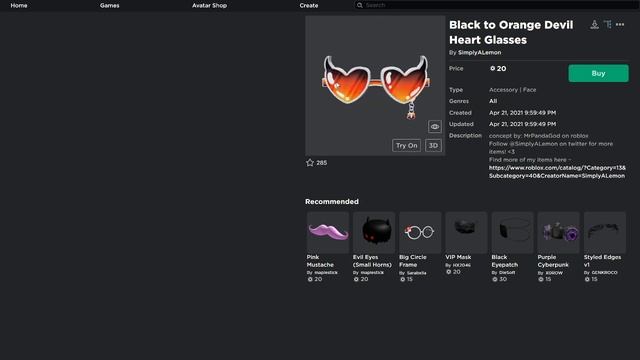This screenshot has height=360, width=640.
Task: Click the Evil Eyes (Small Horns) title
Action: pyautogui.click(x=372, y=261)
